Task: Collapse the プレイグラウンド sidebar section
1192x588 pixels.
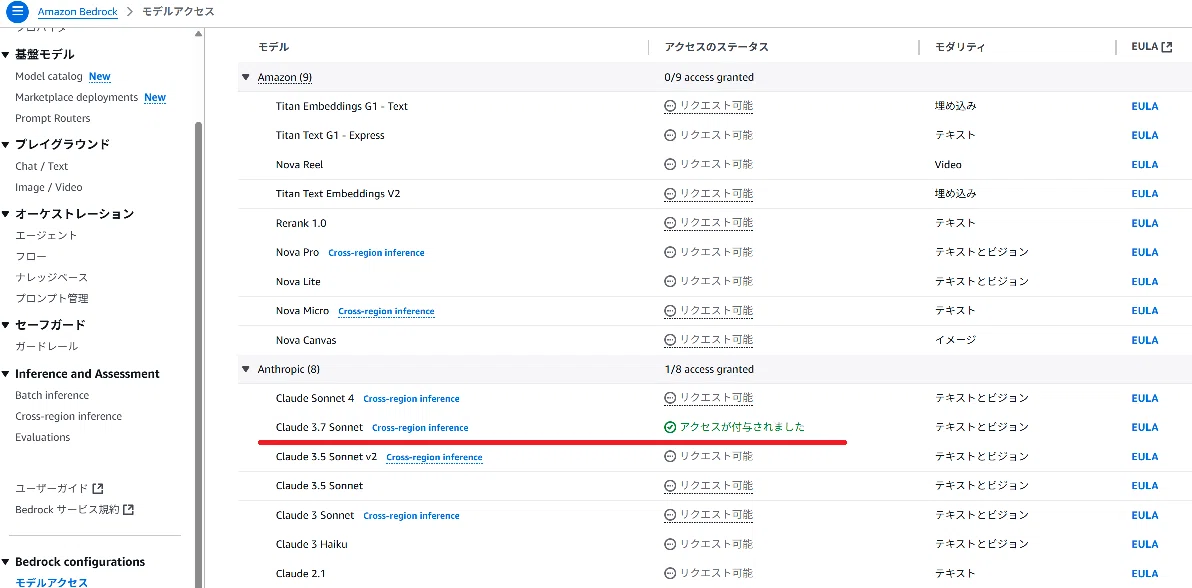Action: point(5,145)
